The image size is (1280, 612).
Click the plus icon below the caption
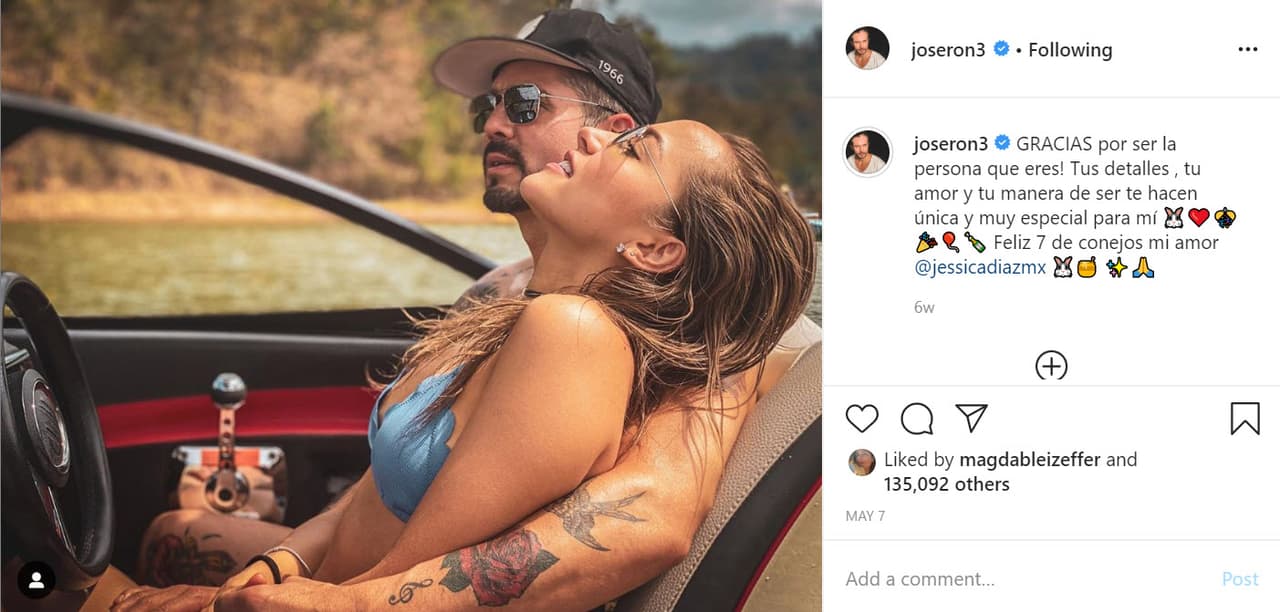(1051, 366)
